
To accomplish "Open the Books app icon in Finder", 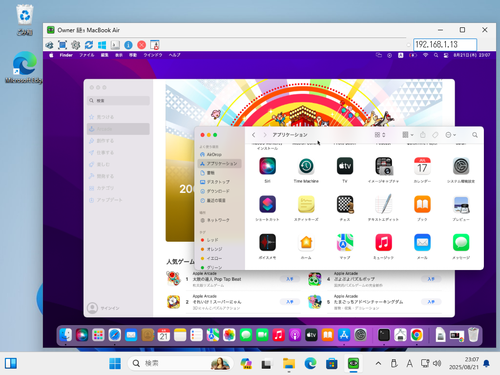I will pyautogui.click(x=422, y=204).
